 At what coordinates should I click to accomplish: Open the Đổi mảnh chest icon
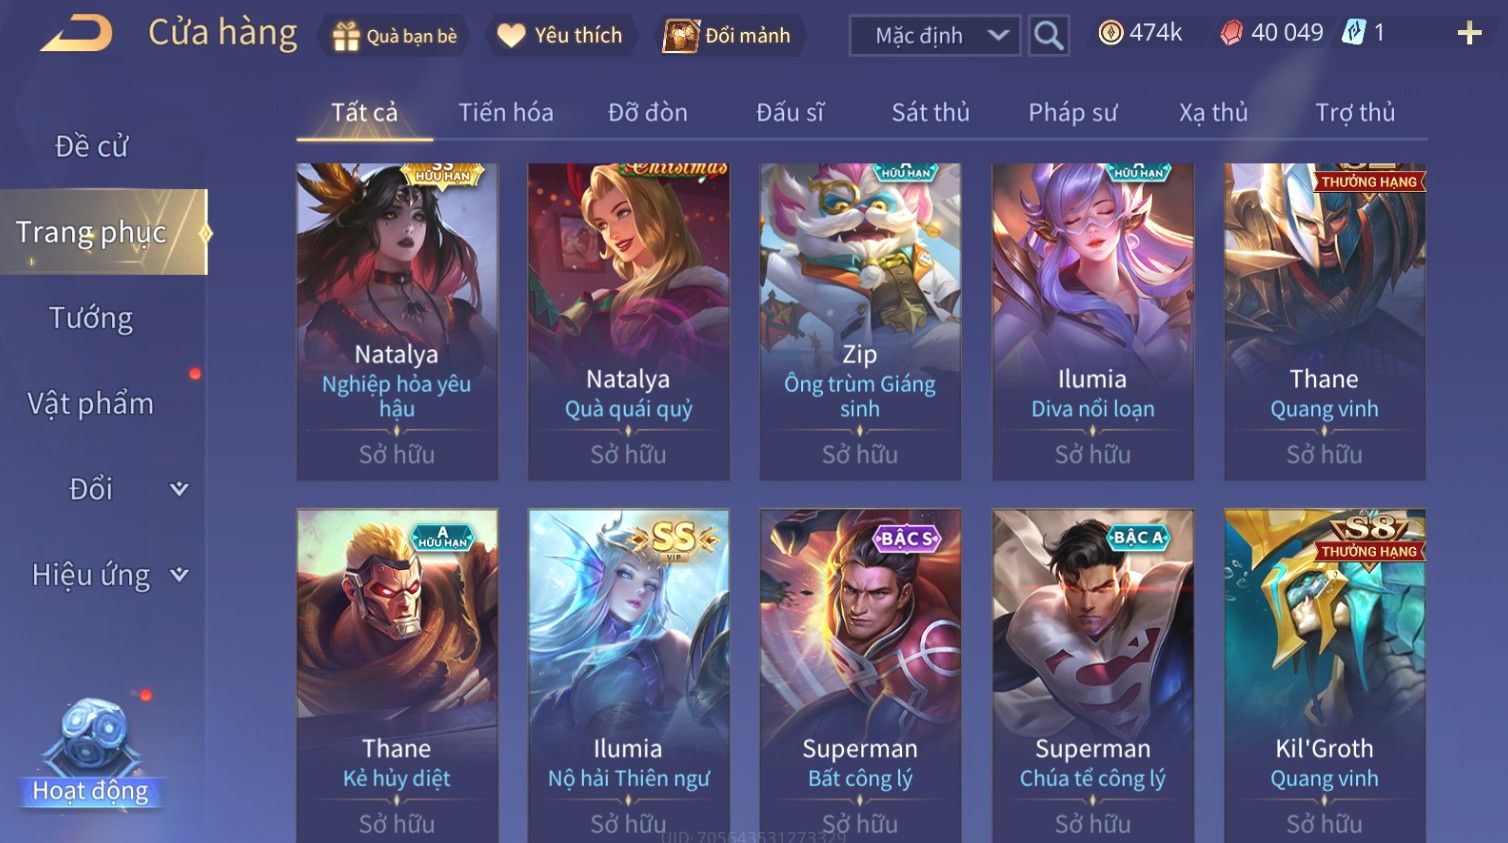point(681,36)
